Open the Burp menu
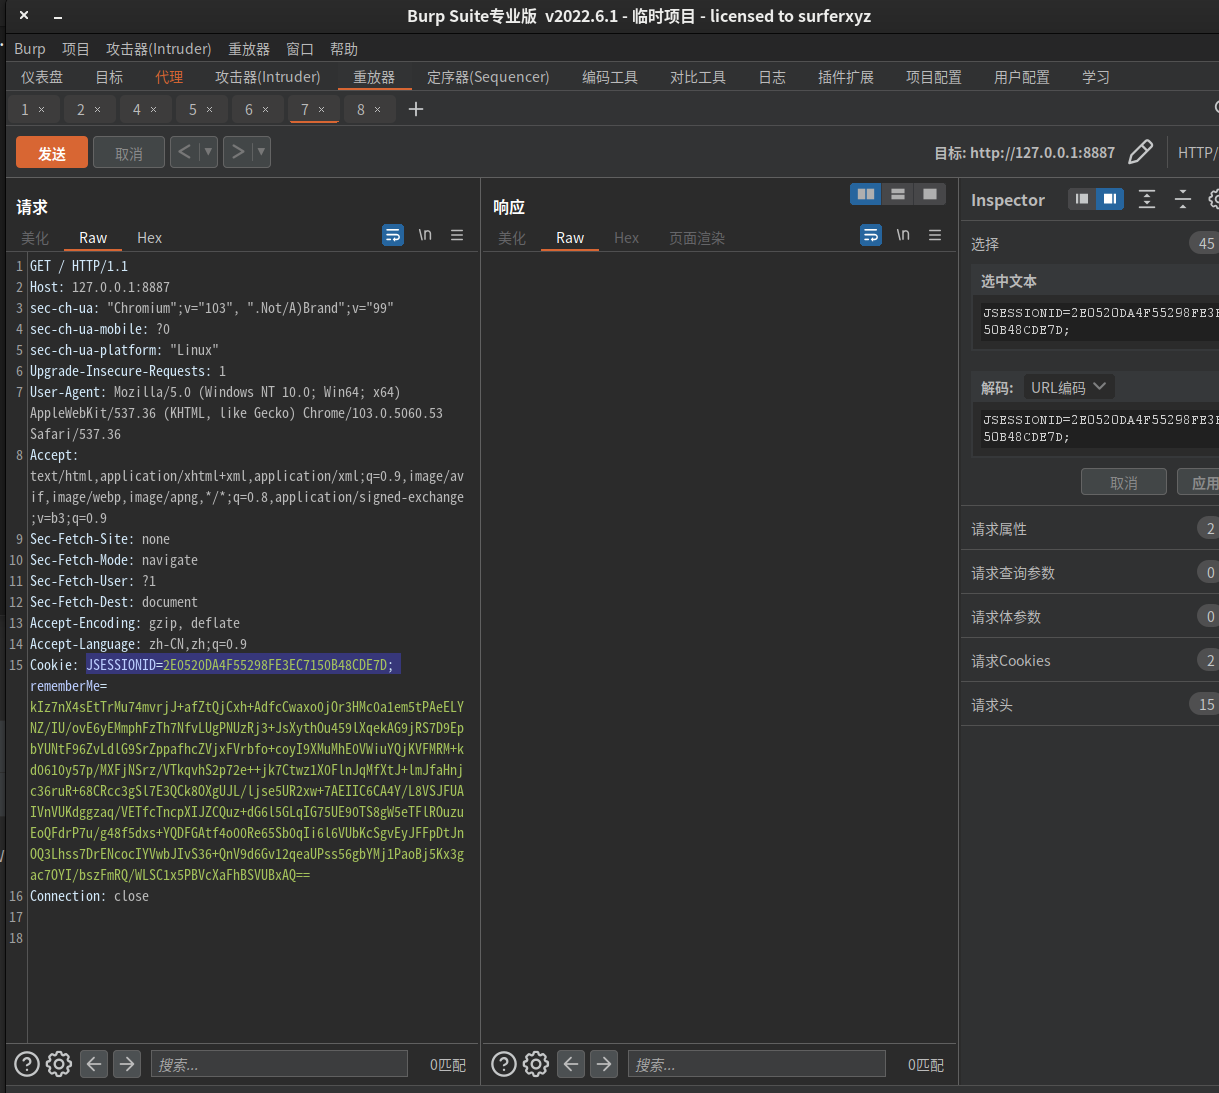Screen dimensions: 1219x1093 [30, 49]
